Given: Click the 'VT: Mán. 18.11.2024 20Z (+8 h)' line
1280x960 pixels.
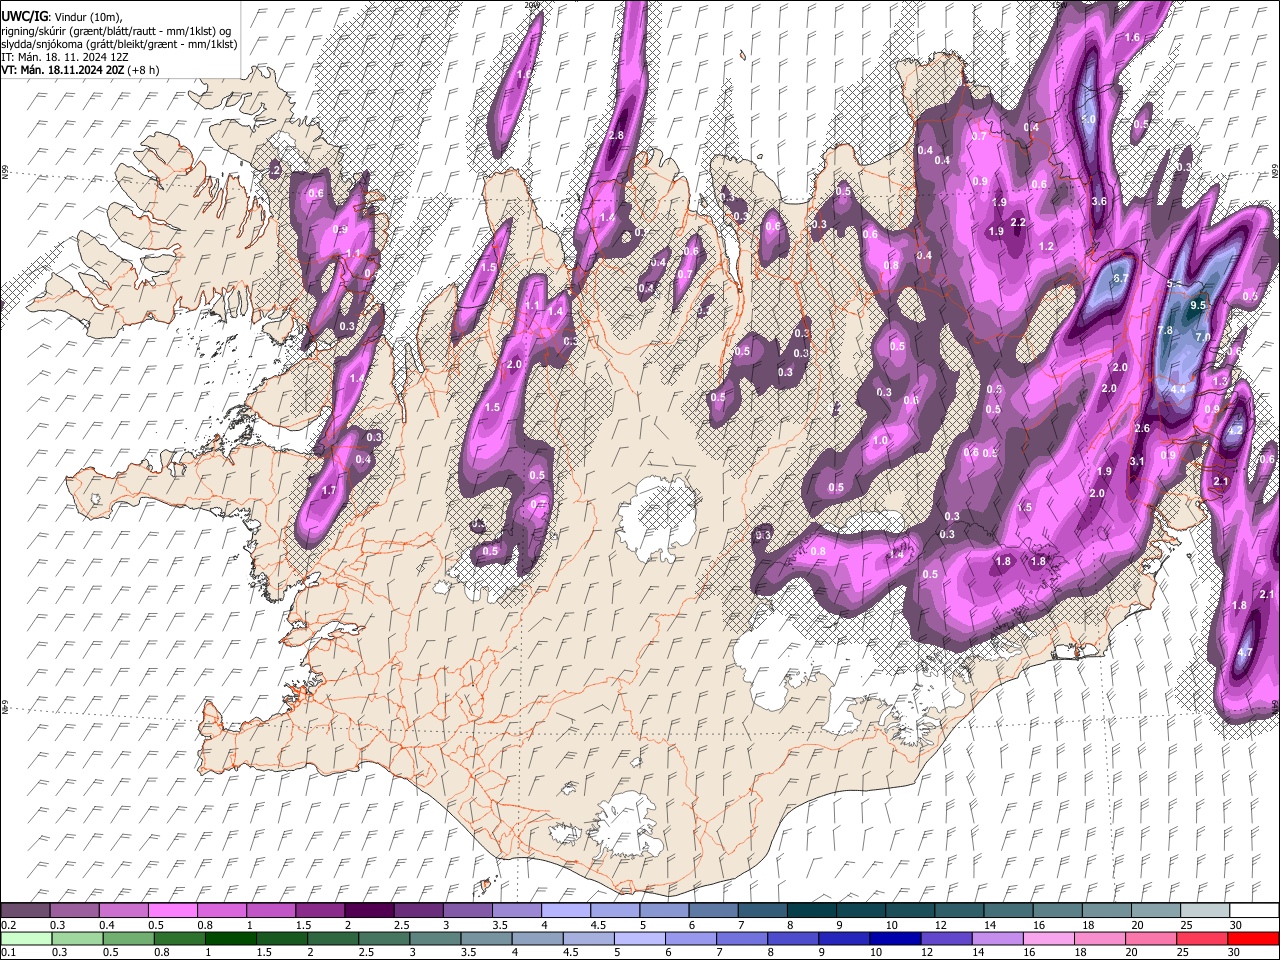Looking at the screenshot, I should 80,70.
